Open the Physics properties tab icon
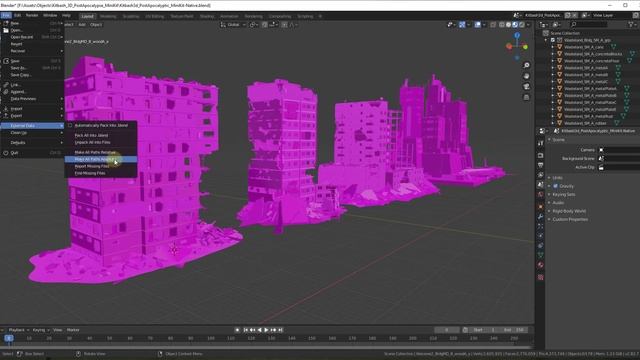Viewport: 640px width, 360px height. coord(540,236)
